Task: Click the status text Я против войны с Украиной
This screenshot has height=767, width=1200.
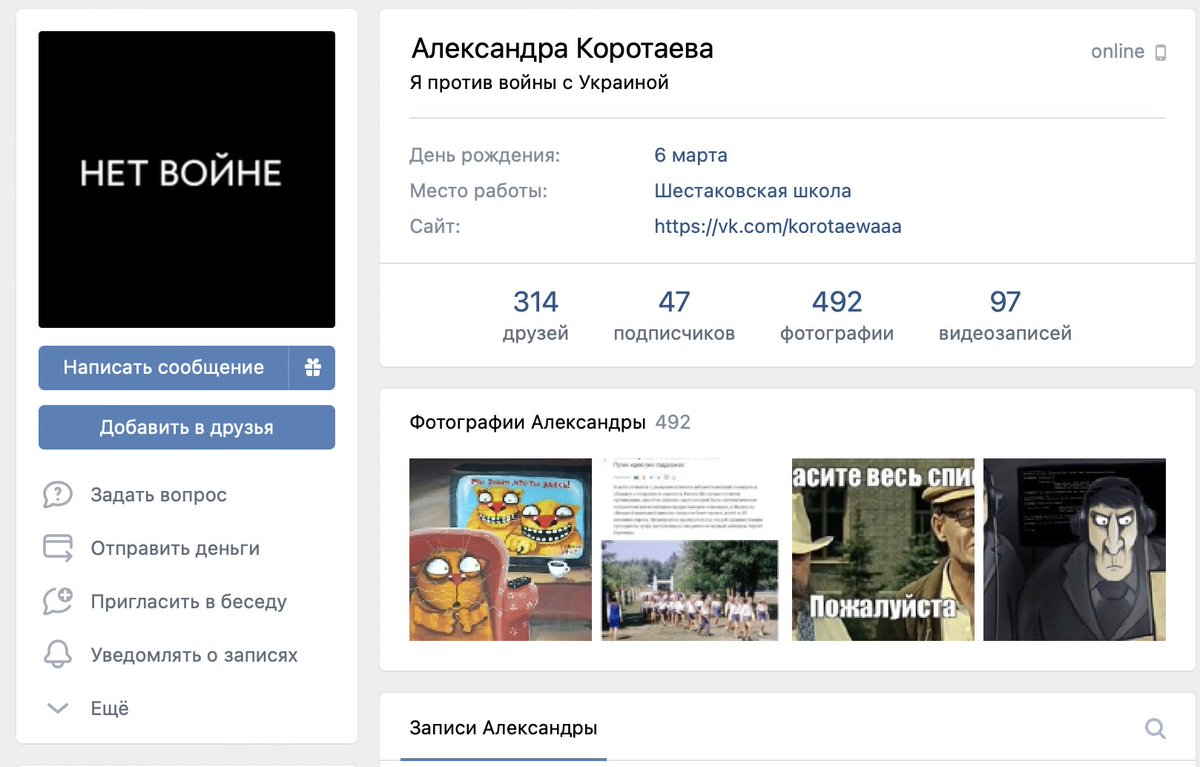Action: pyautogui.click(x=539, y=83)
